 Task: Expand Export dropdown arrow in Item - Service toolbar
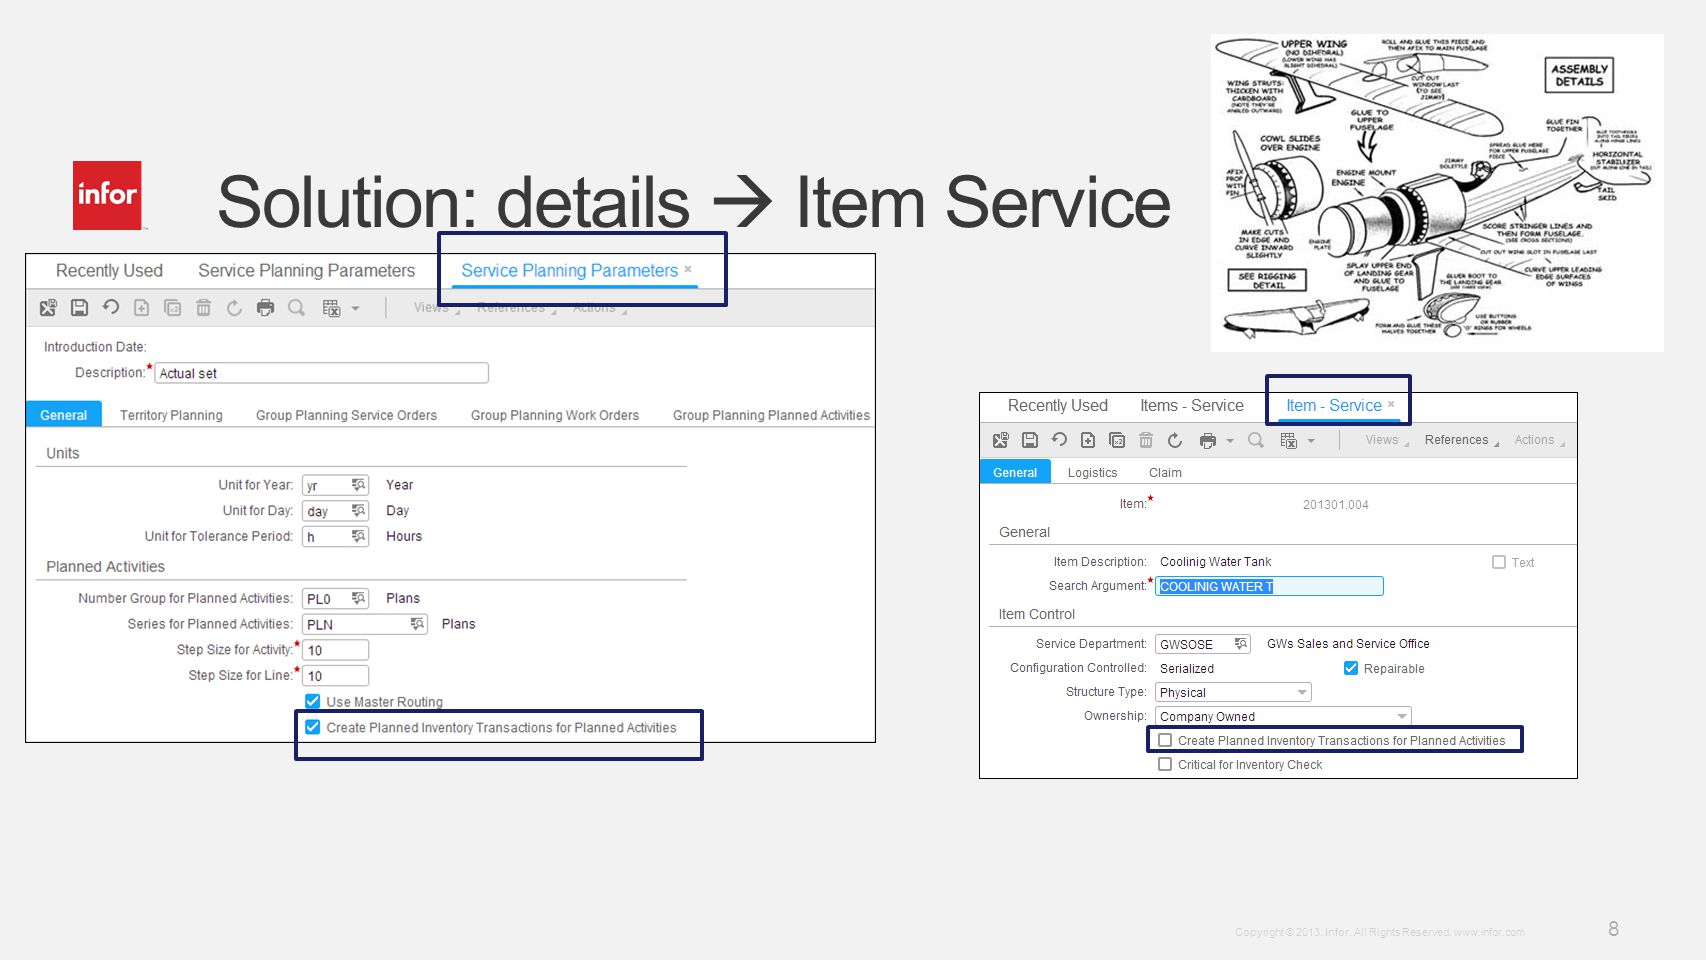[x=1311, y=440]
